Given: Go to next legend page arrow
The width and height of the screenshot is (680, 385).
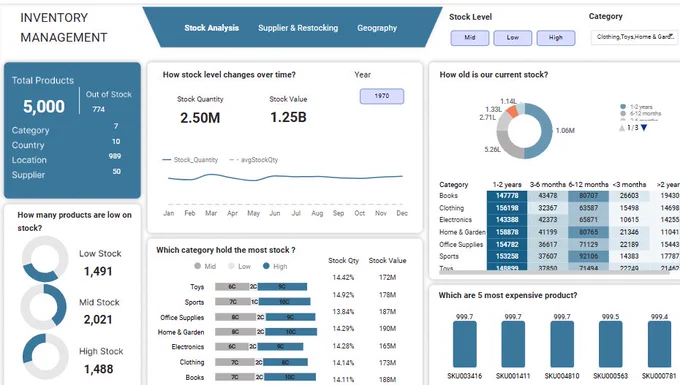Looking at the screenshot, I should 644,127.
